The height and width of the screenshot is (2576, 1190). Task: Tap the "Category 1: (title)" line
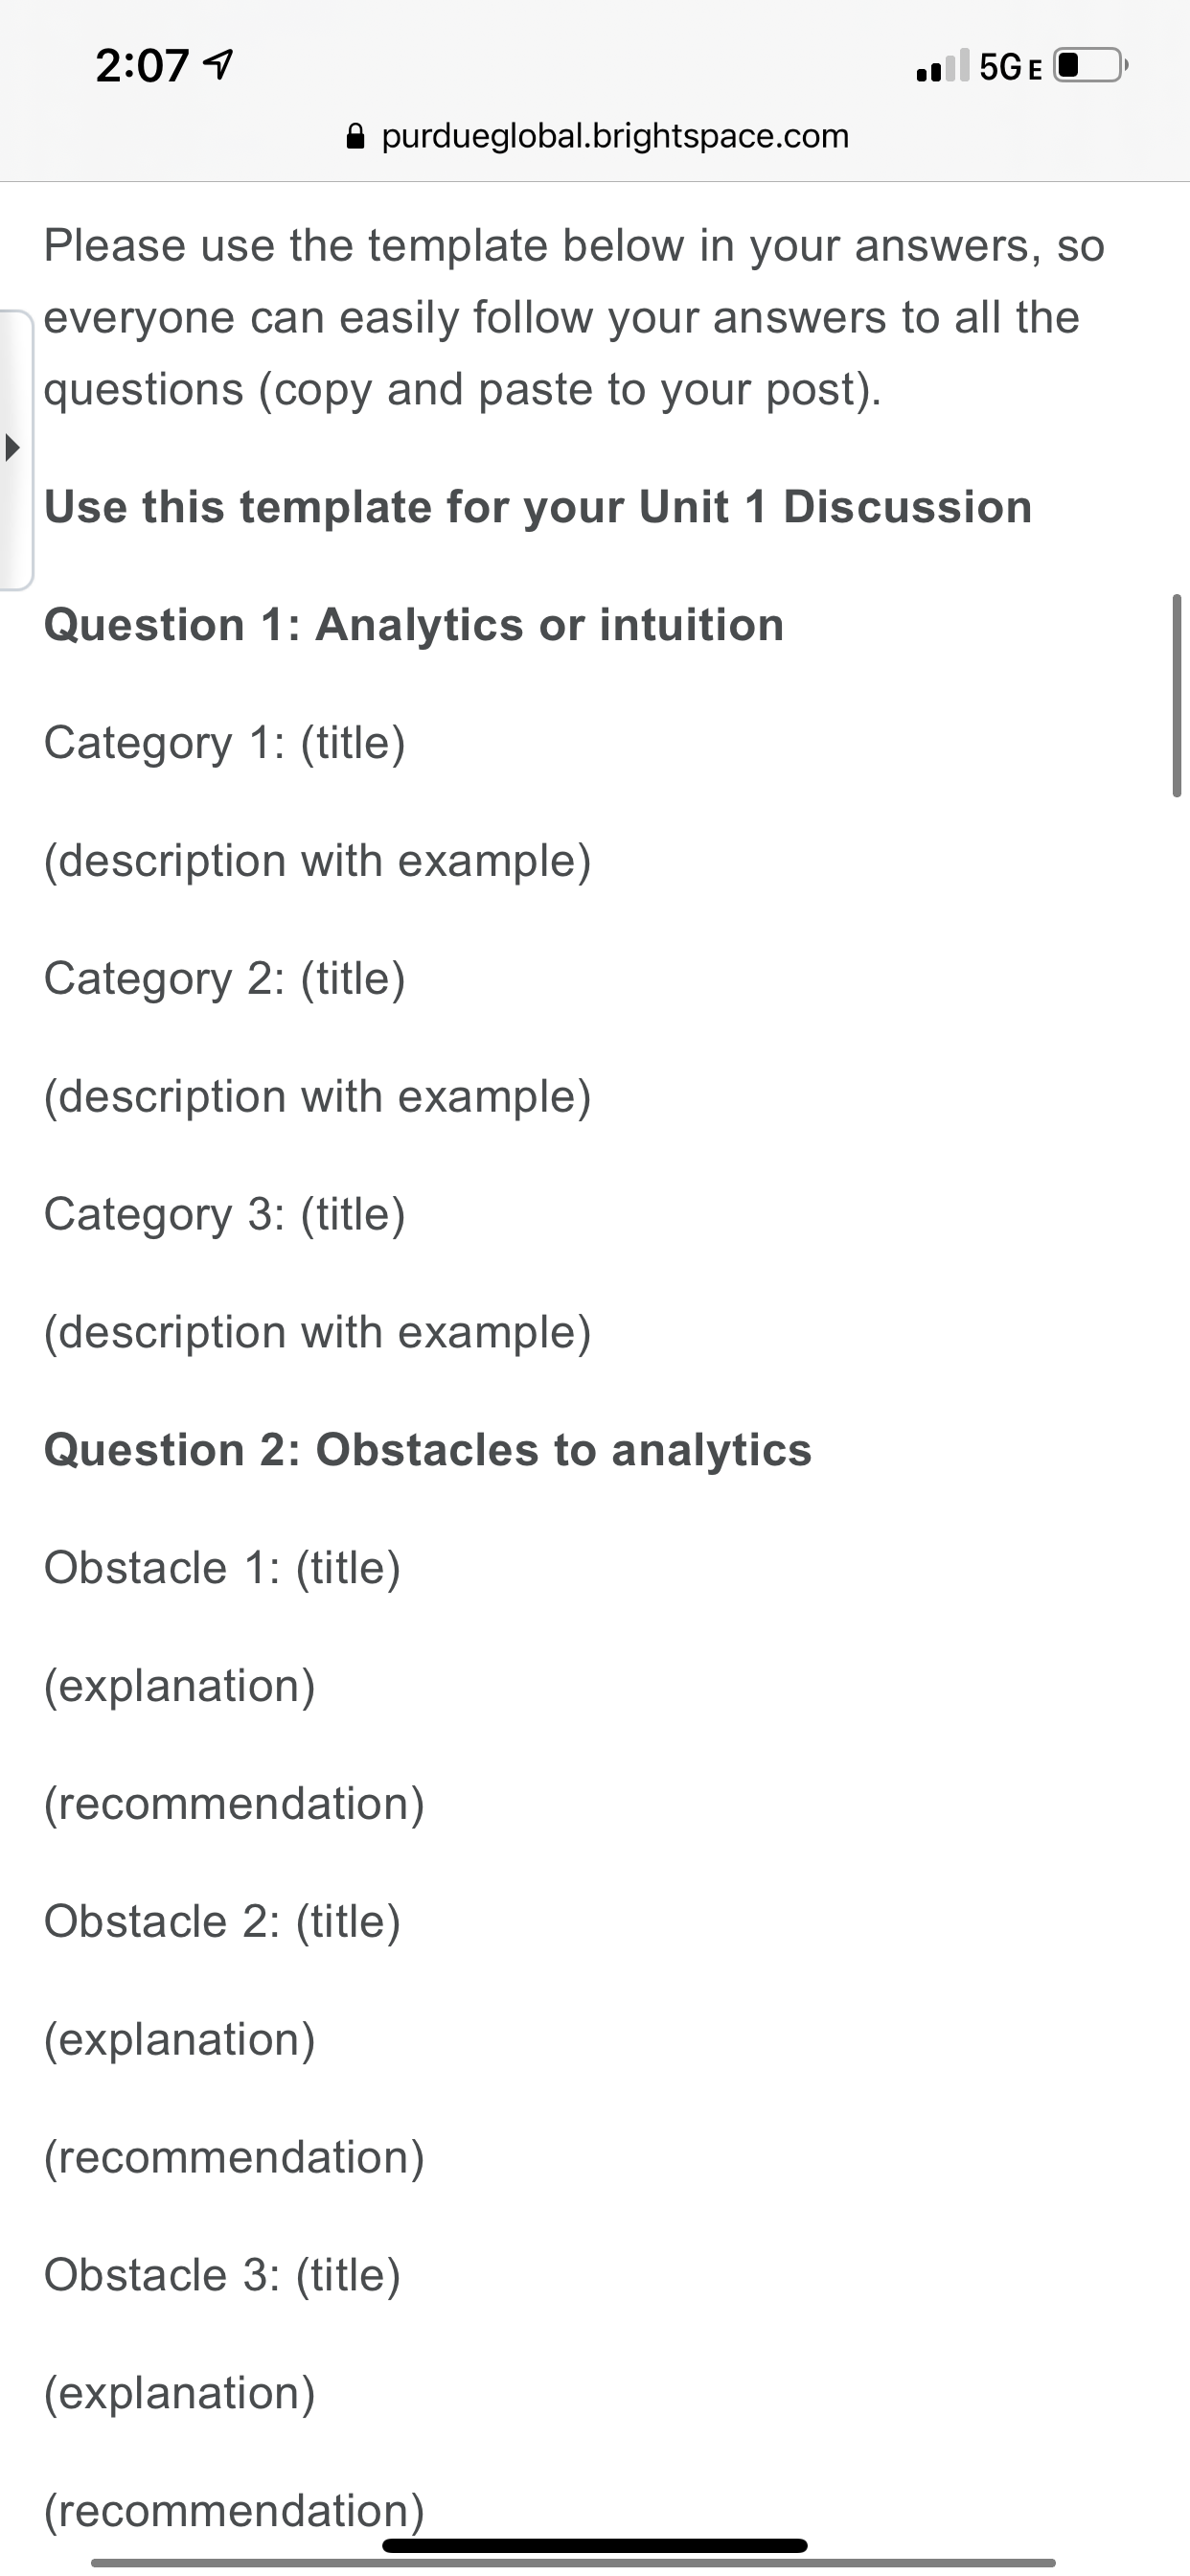point(225,743)
